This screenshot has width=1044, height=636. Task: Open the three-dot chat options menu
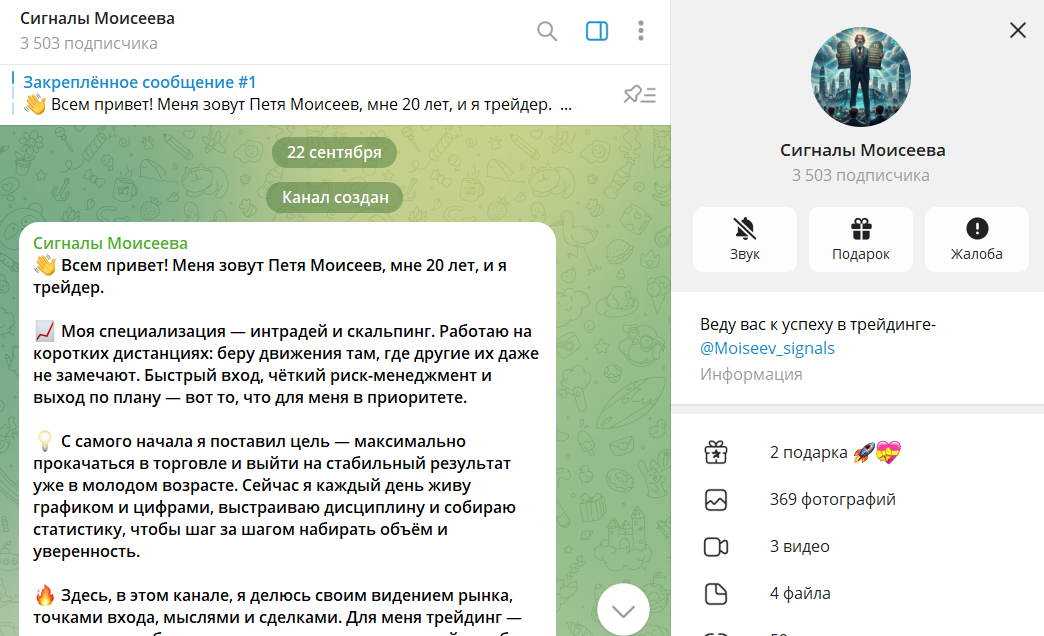coord(641,31)
